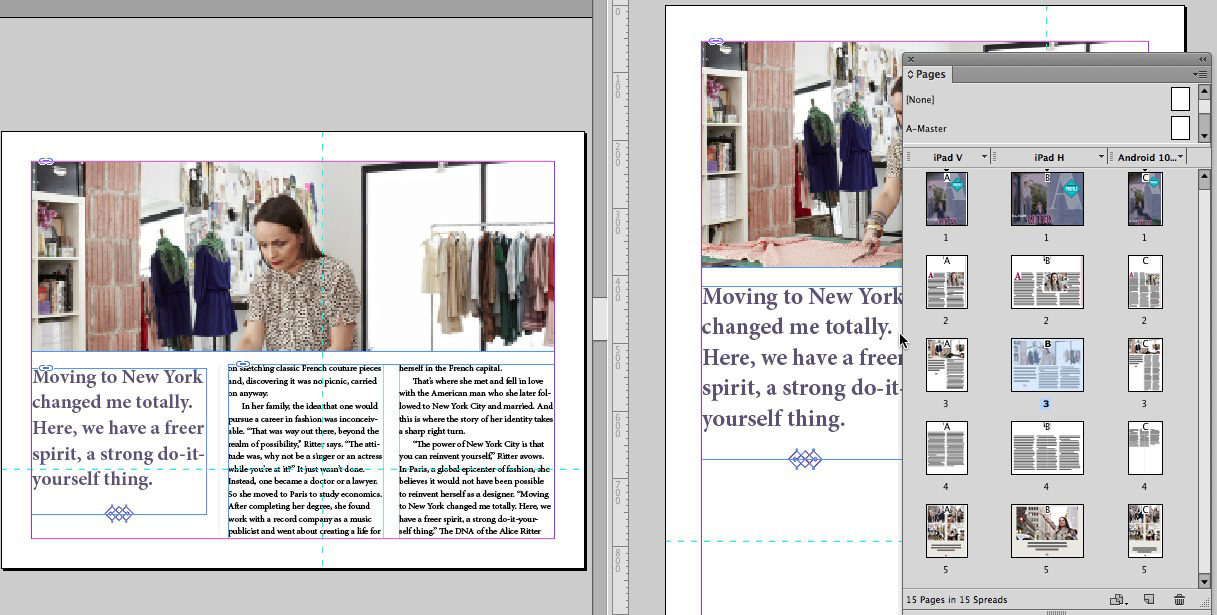
Task: Open the Android 10 layout dropdown
Action: pos(1181,157)
